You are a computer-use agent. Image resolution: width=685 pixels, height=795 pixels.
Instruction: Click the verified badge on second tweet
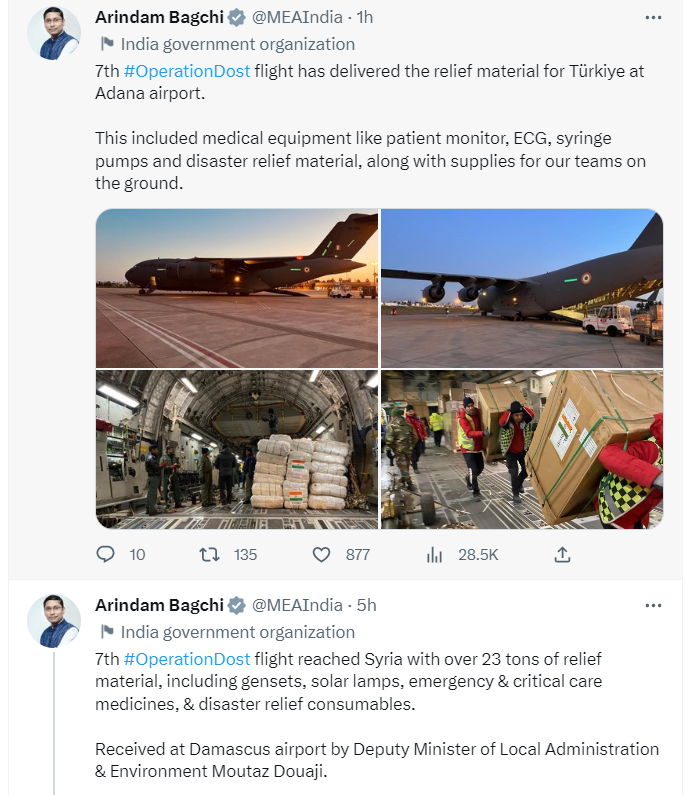(237, 606)
